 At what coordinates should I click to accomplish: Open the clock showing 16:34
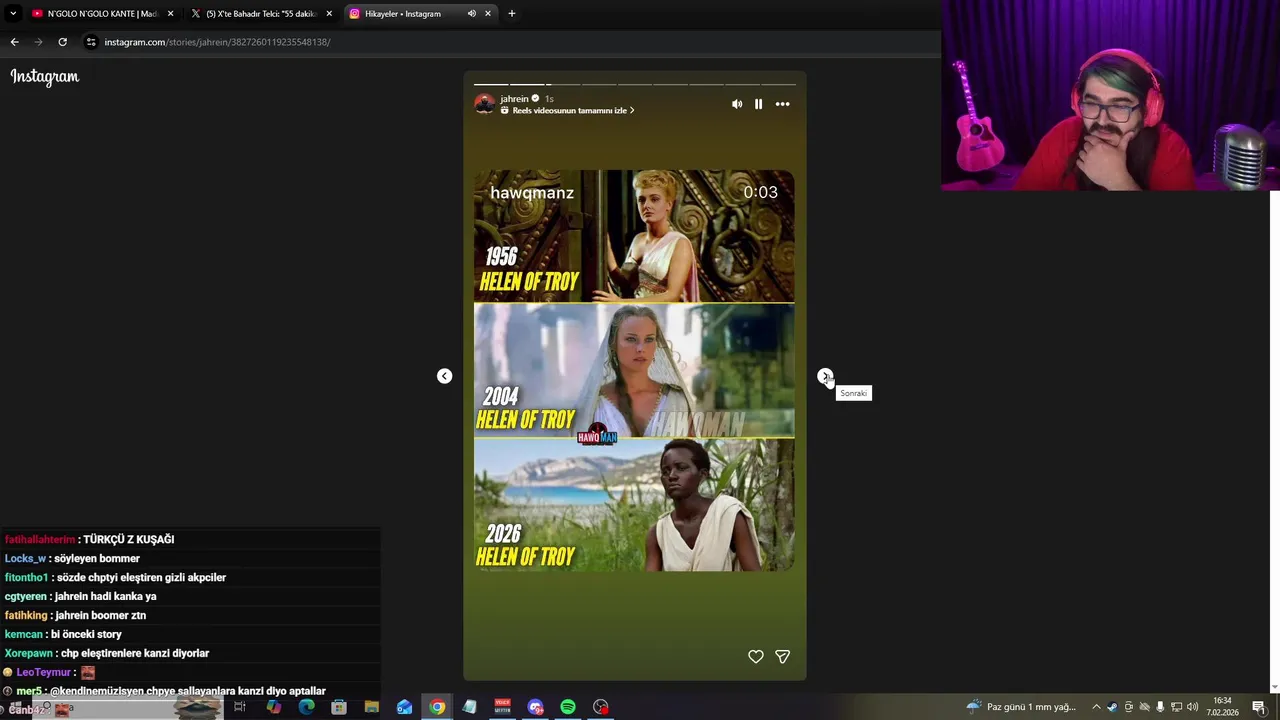click(1222, 707)
